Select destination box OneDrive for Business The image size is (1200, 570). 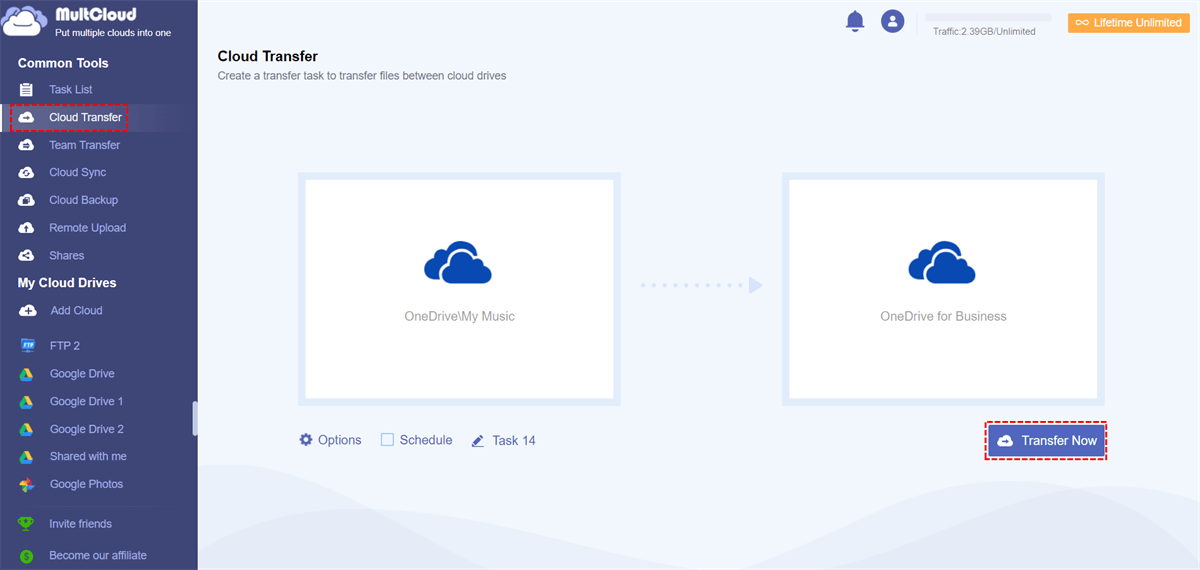click(x=943, y=289)
